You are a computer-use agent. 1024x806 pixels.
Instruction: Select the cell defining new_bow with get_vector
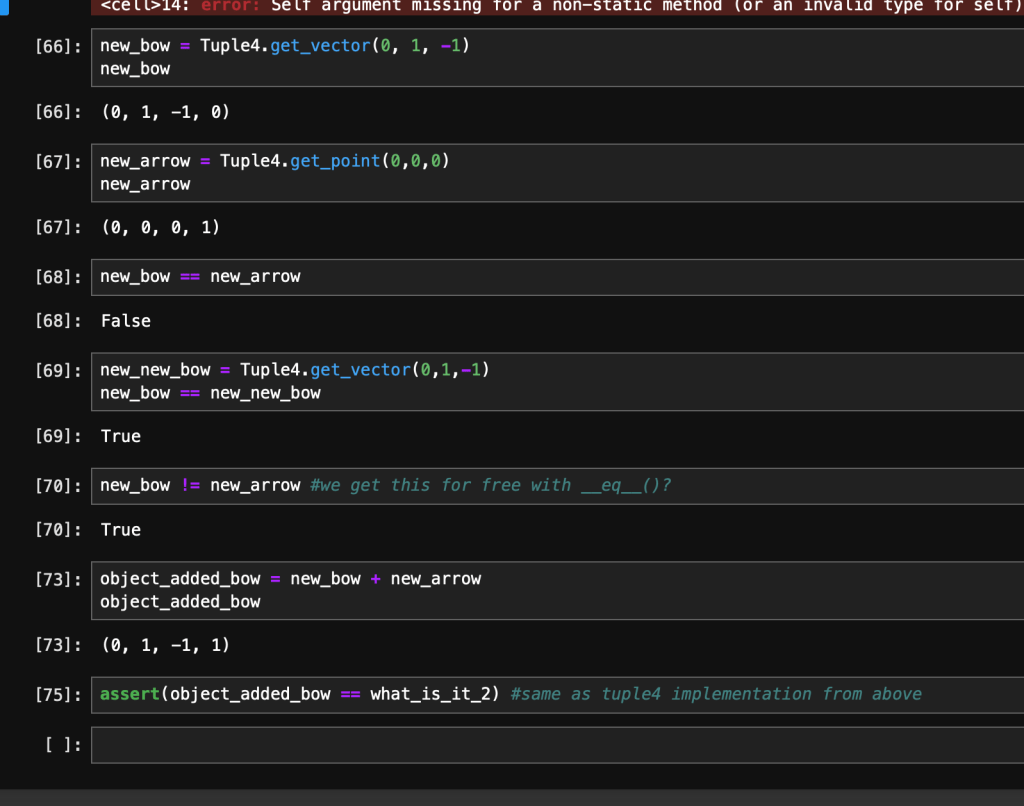[556, 57]
